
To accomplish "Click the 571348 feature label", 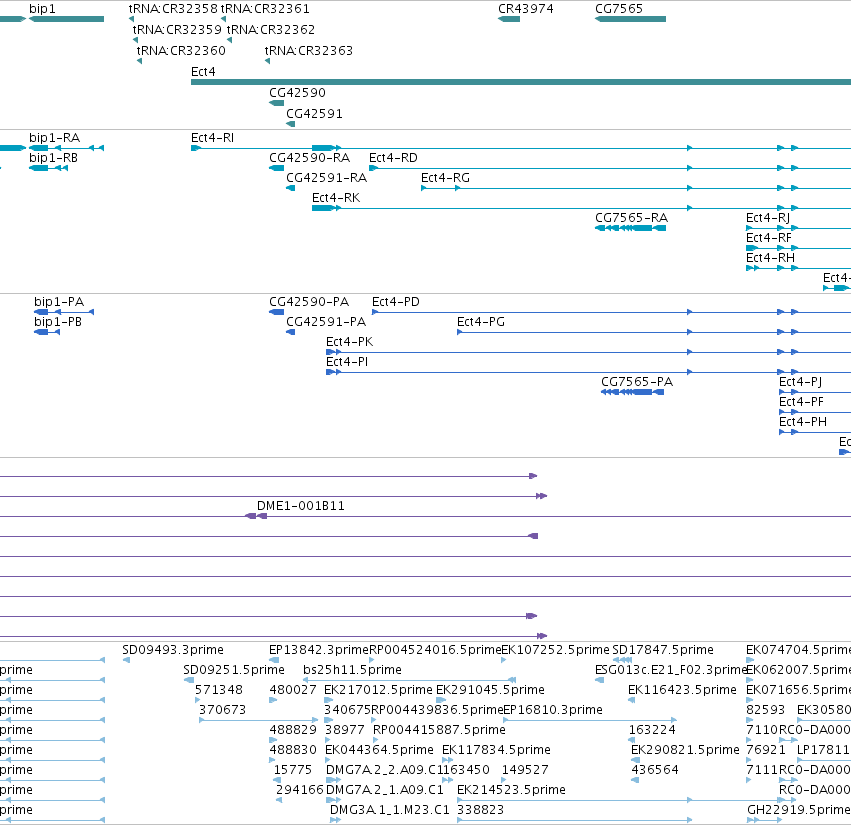I will tap(219, 690).
